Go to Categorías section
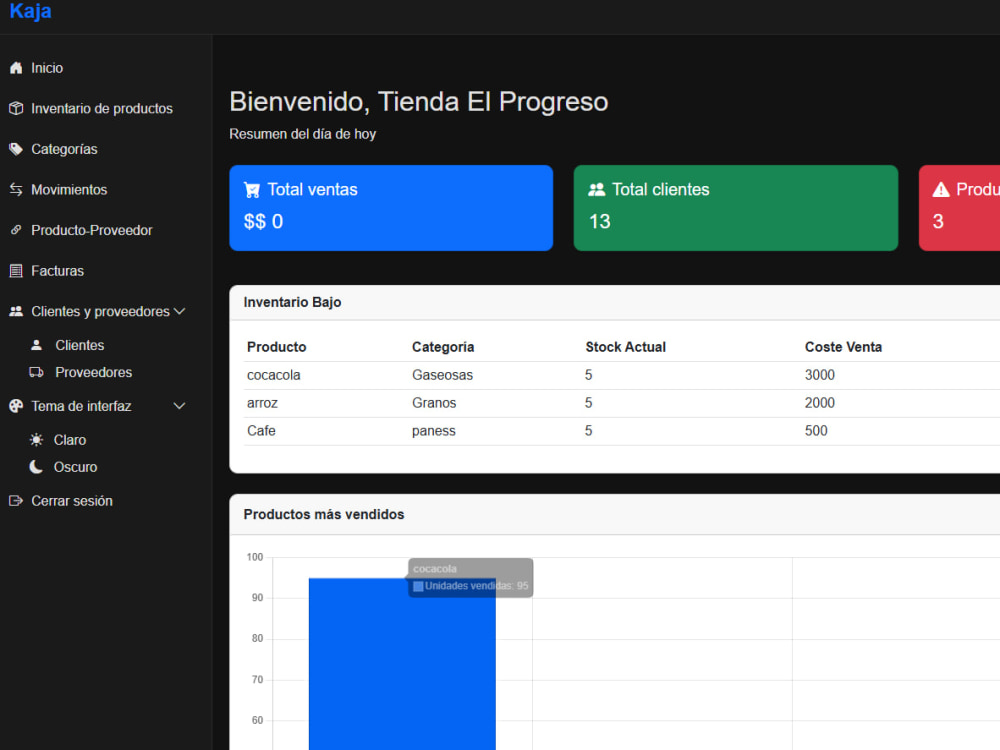Screen dimensions: 1000x750 [64, 149]
